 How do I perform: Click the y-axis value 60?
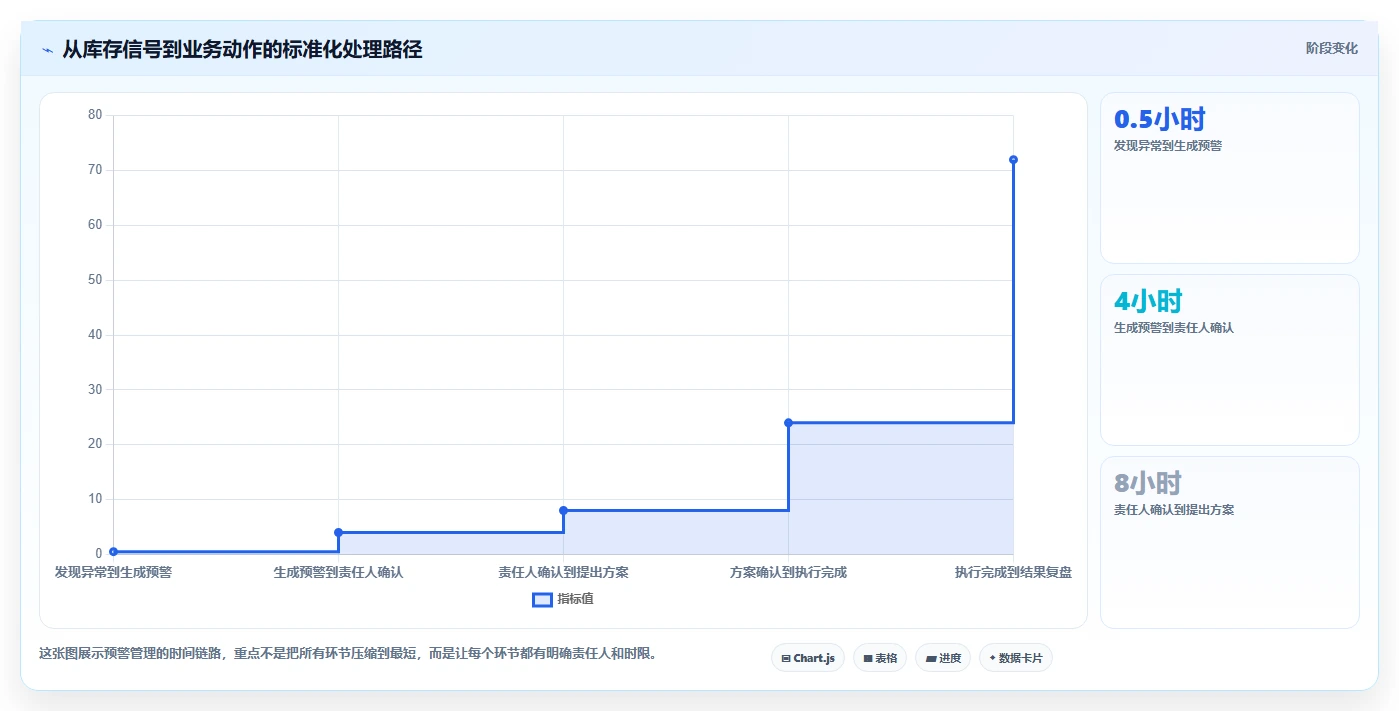96,225
